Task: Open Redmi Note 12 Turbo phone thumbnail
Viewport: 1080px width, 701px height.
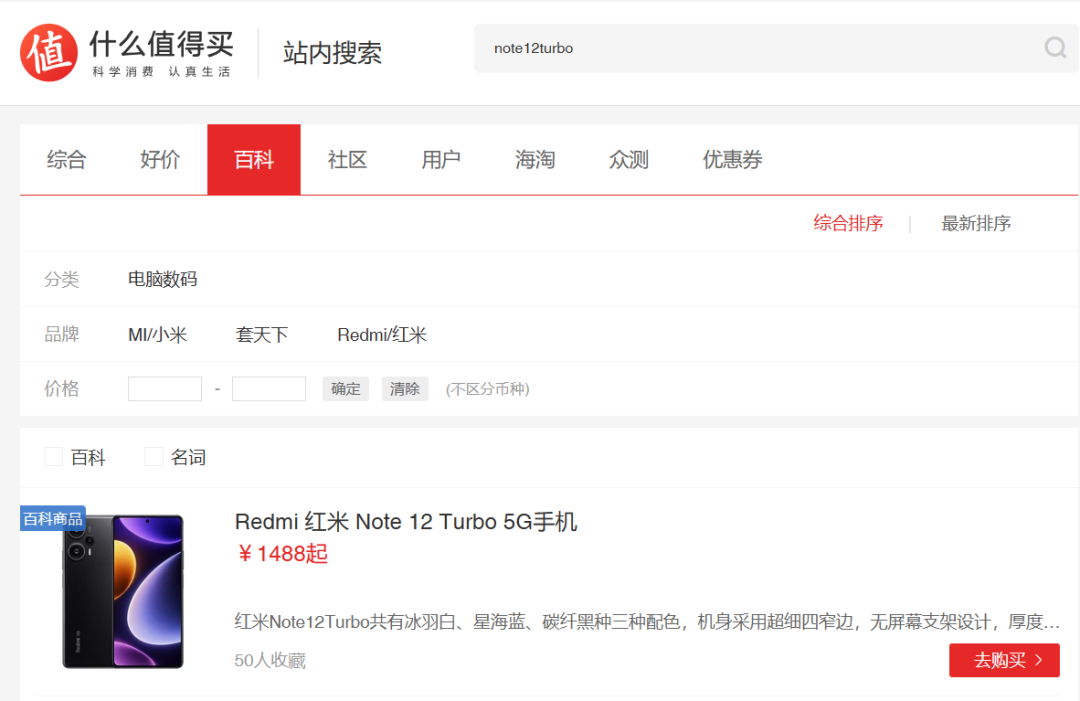Action: tap(123, 592)
